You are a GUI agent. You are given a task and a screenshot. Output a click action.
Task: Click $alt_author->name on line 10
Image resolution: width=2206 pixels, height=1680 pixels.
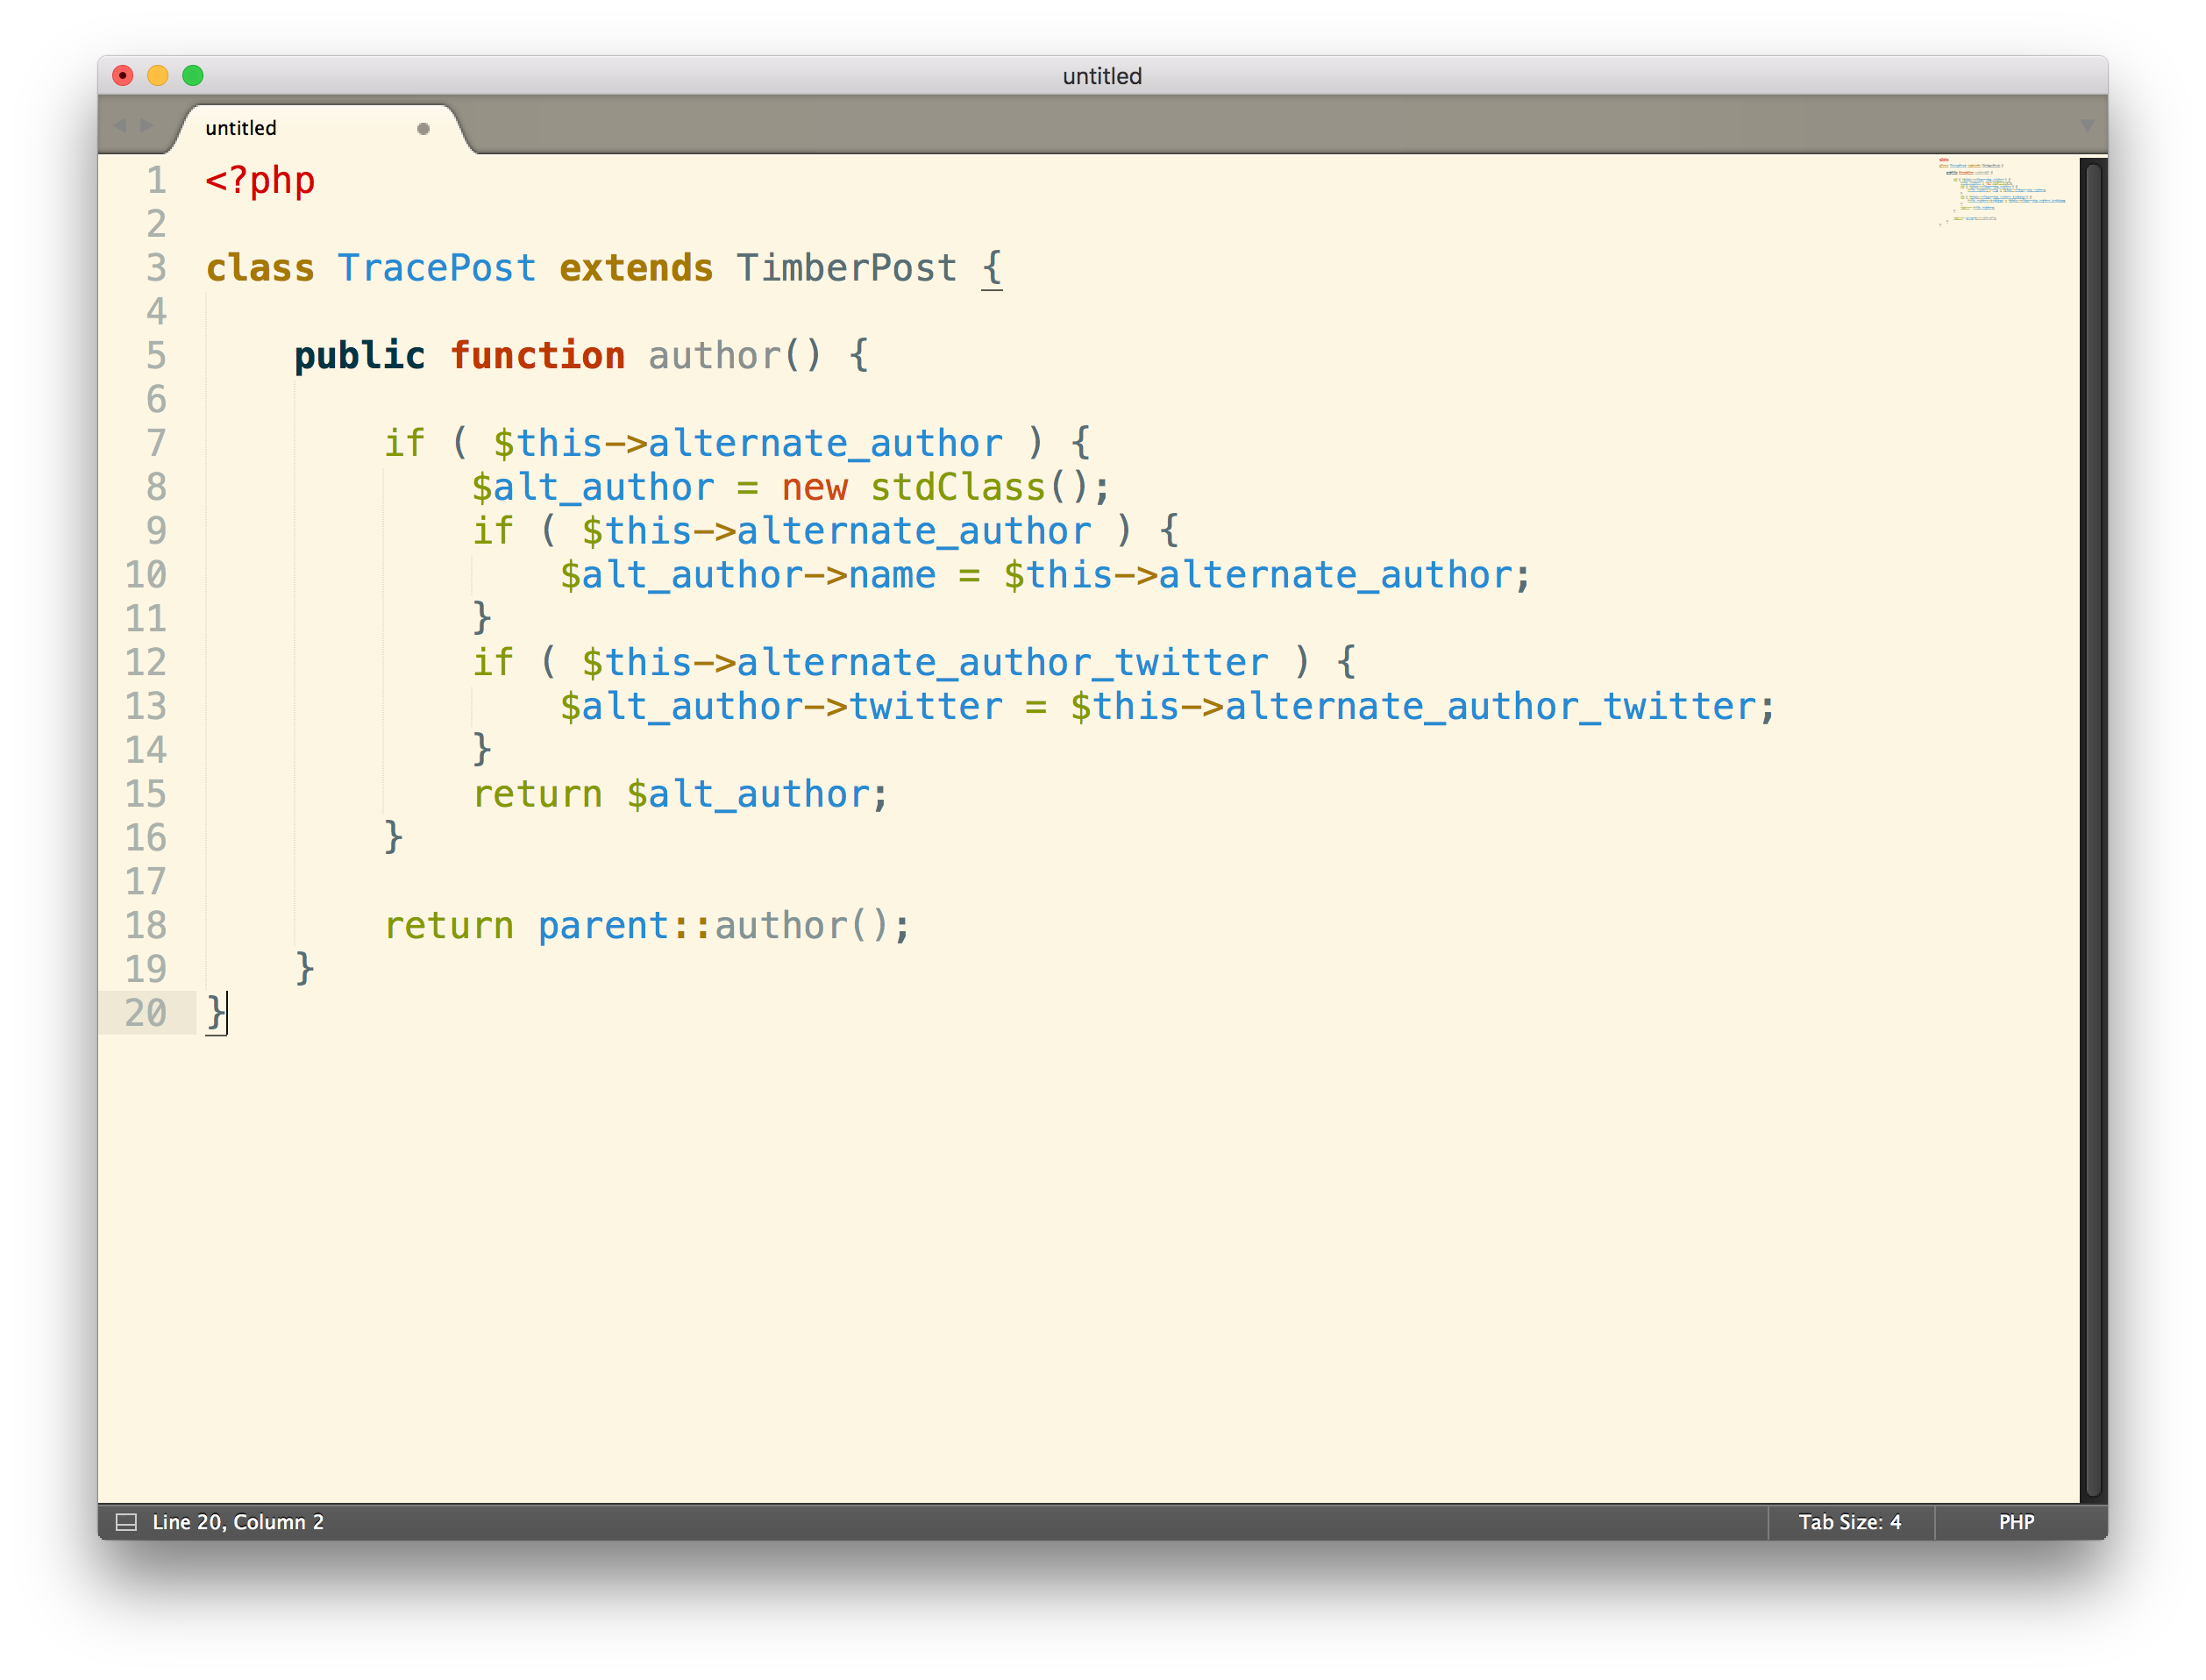pyautogui.click(x=748, y=575)
